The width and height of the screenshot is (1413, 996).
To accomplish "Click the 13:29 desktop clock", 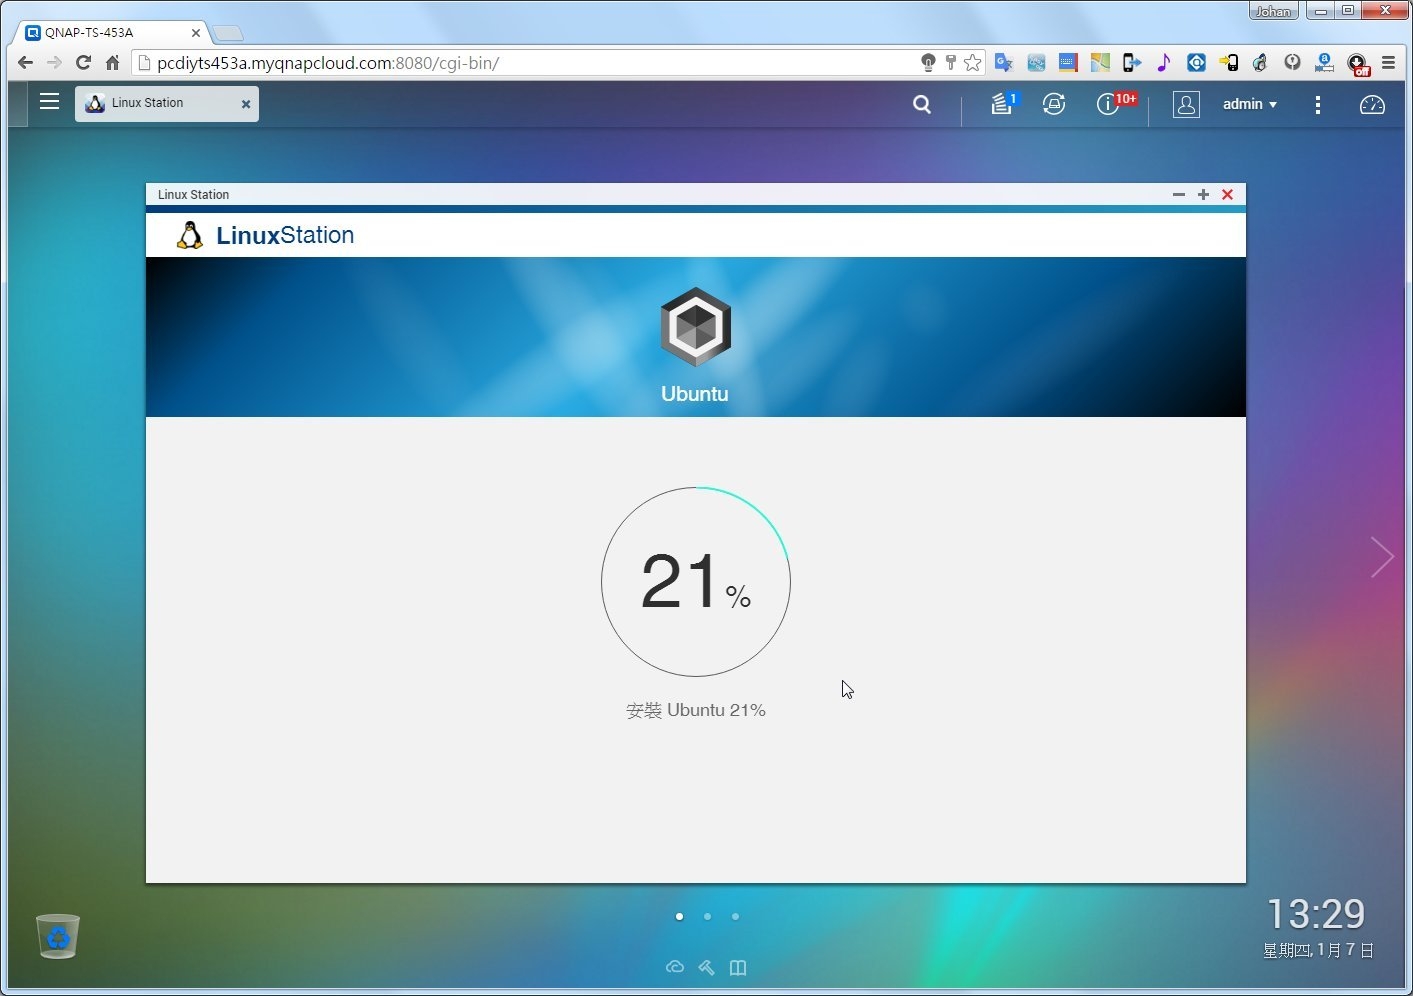I will (1316, 914).
